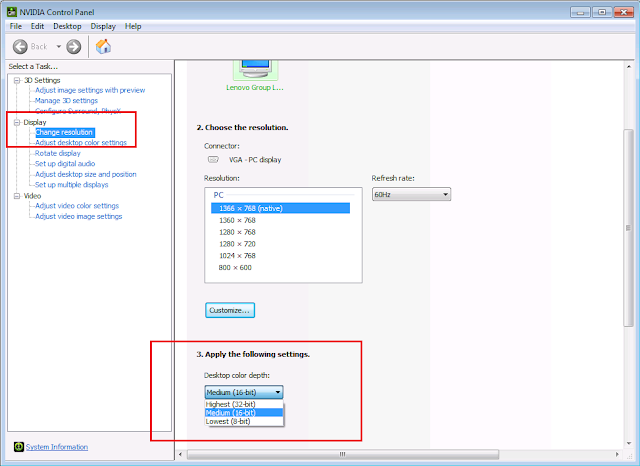This screenshot has height=466, width=640.
Task: Open Set up multiple displays
Action: pyautogui.click(x=71, y=185)
